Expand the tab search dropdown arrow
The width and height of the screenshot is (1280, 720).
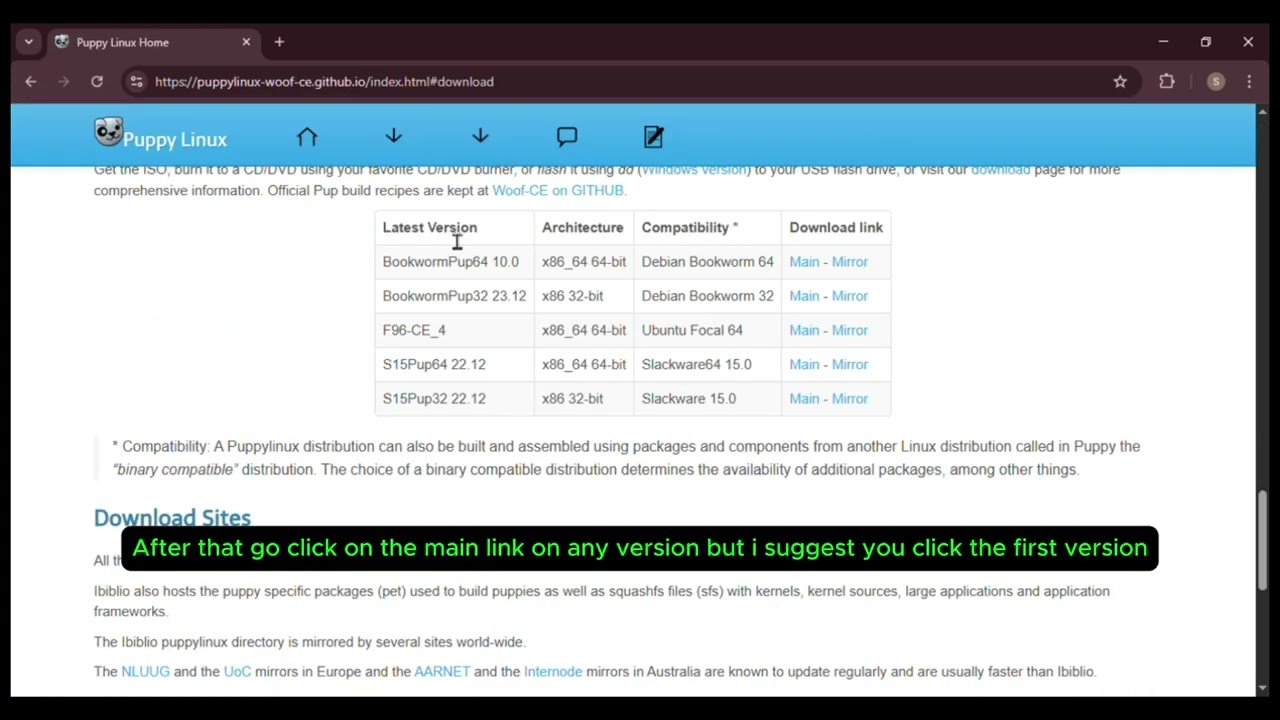(28, 42)
